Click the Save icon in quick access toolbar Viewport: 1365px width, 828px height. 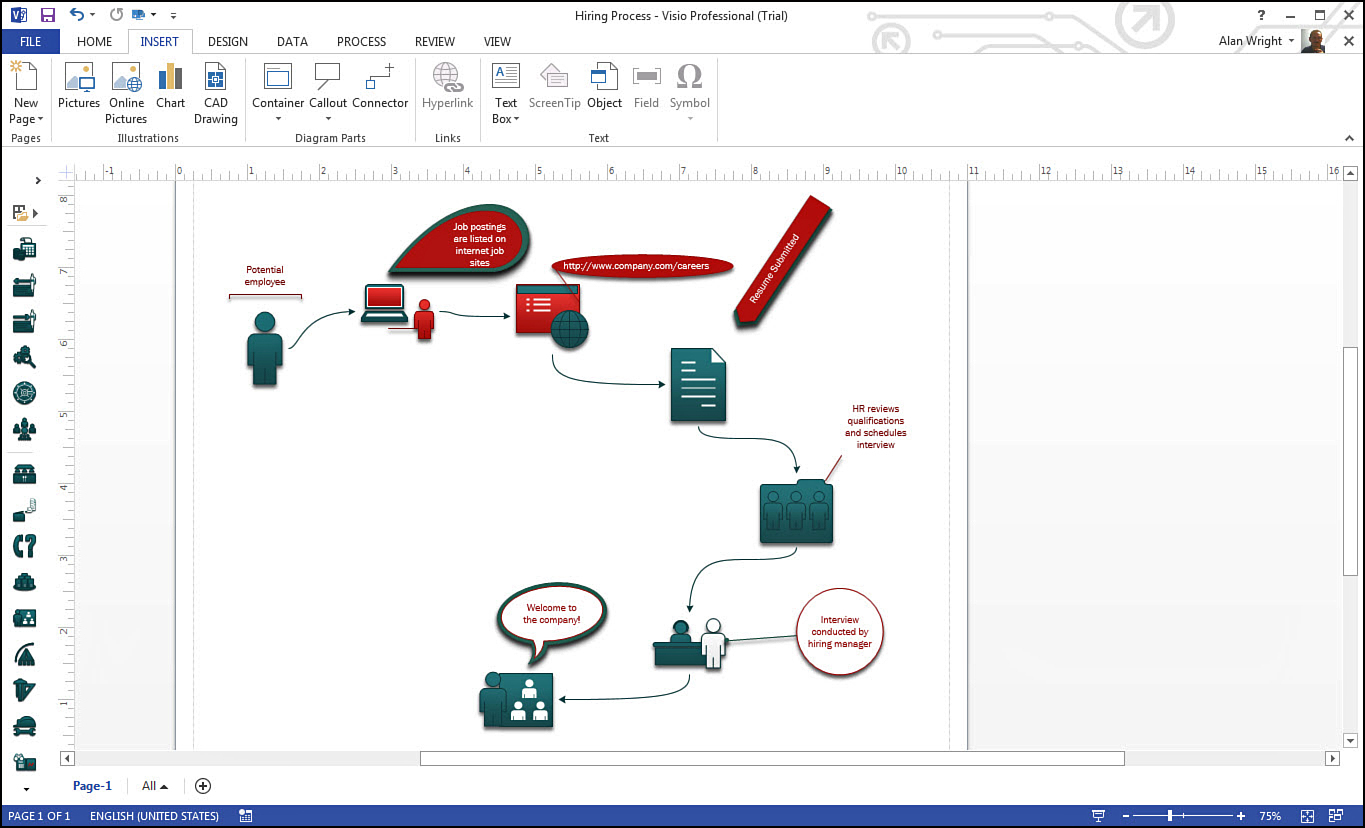click(x=47, y=15)
